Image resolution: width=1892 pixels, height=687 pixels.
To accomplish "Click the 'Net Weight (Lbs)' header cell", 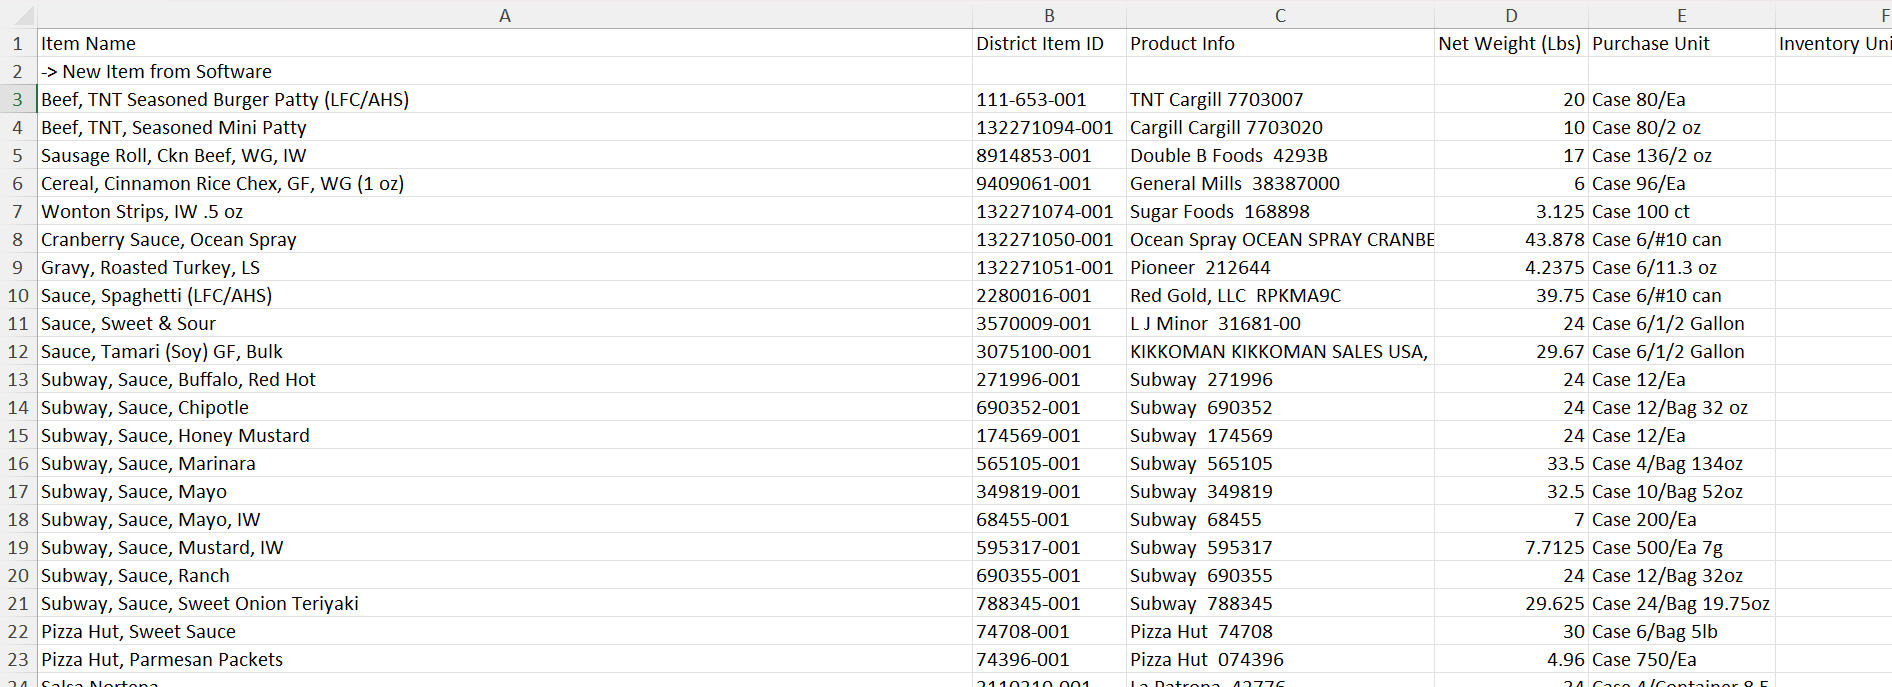I will coord(1511,43).
